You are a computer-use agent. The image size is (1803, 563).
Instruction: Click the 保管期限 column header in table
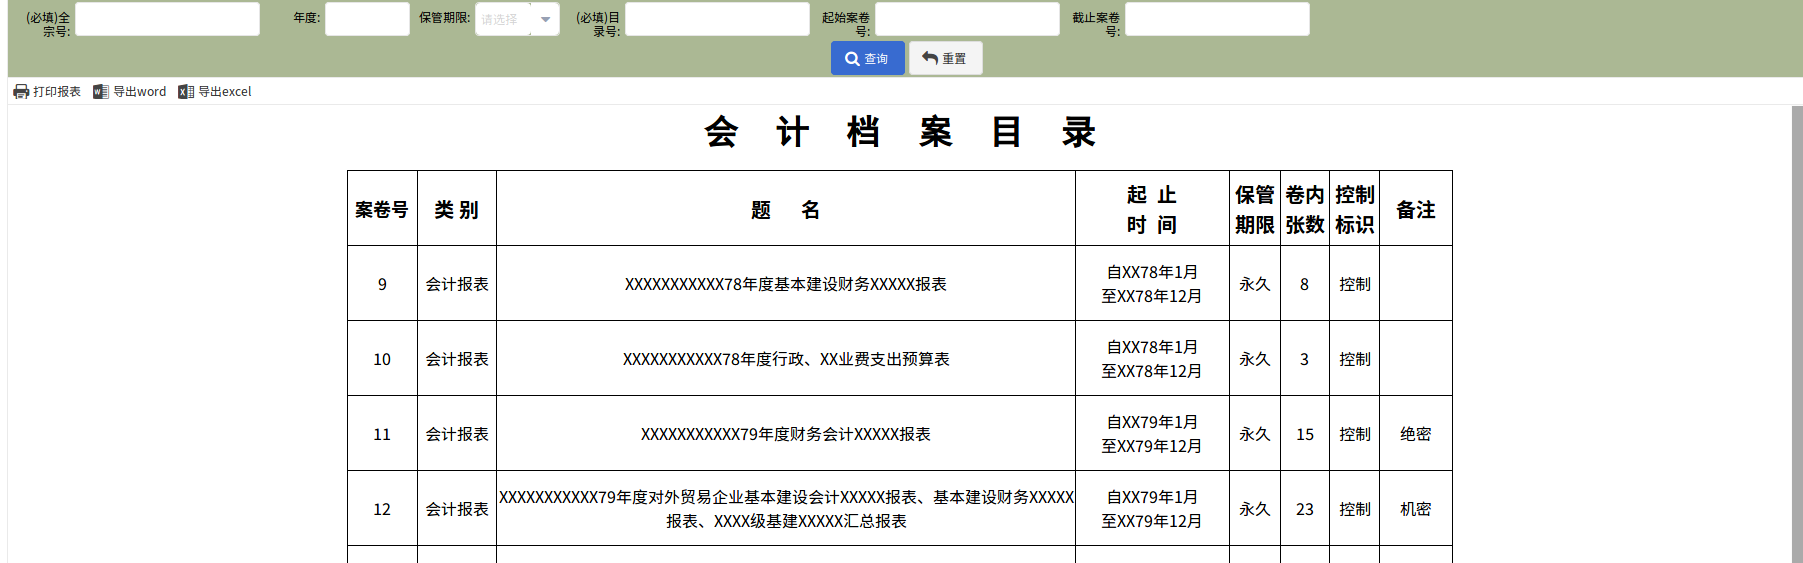(x=1255, y=209)
